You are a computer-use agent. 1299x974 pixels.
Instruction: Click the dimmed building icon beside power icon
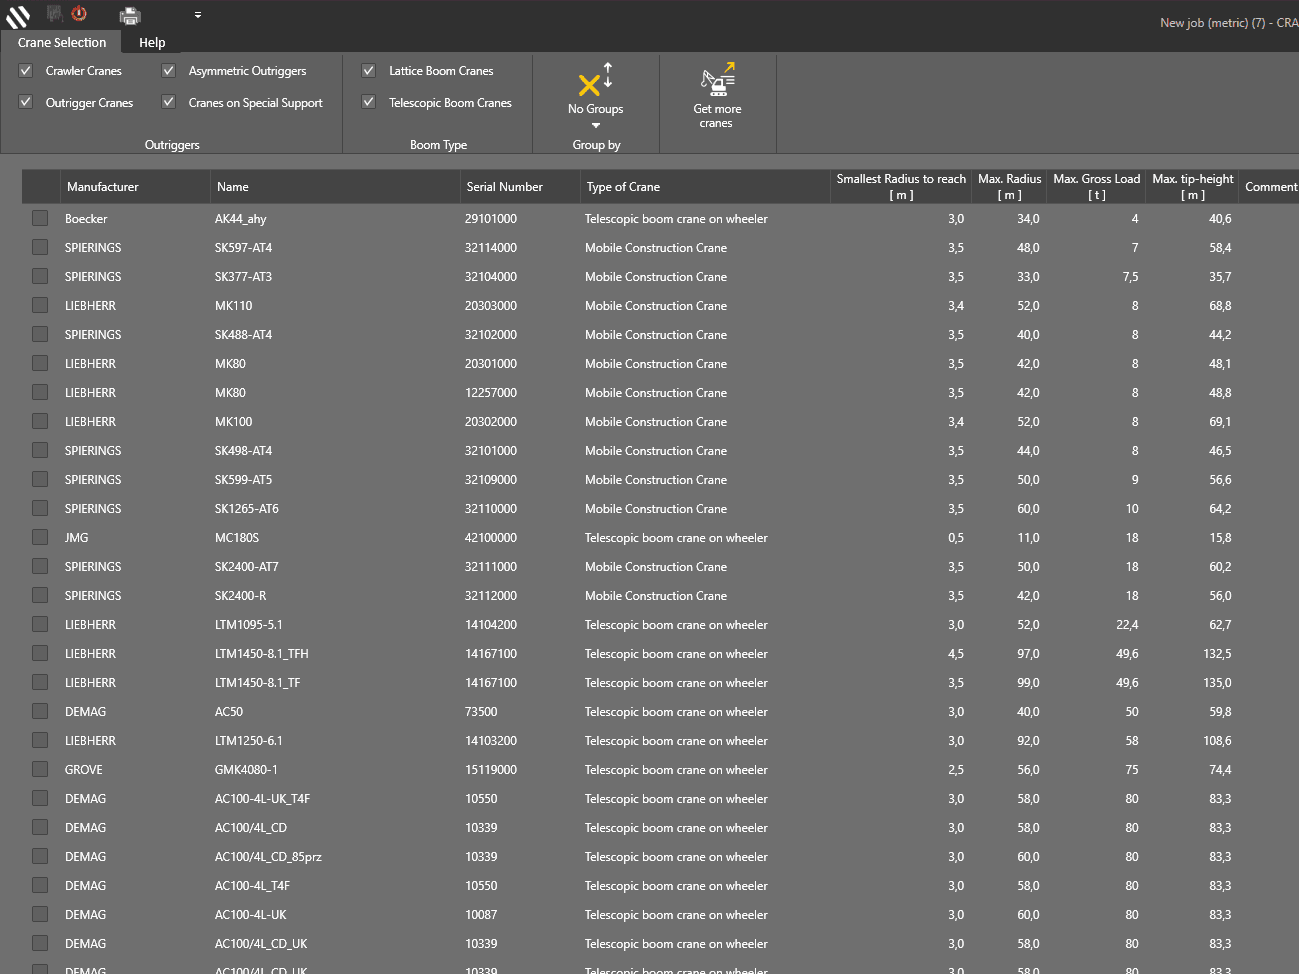[54, 14]
